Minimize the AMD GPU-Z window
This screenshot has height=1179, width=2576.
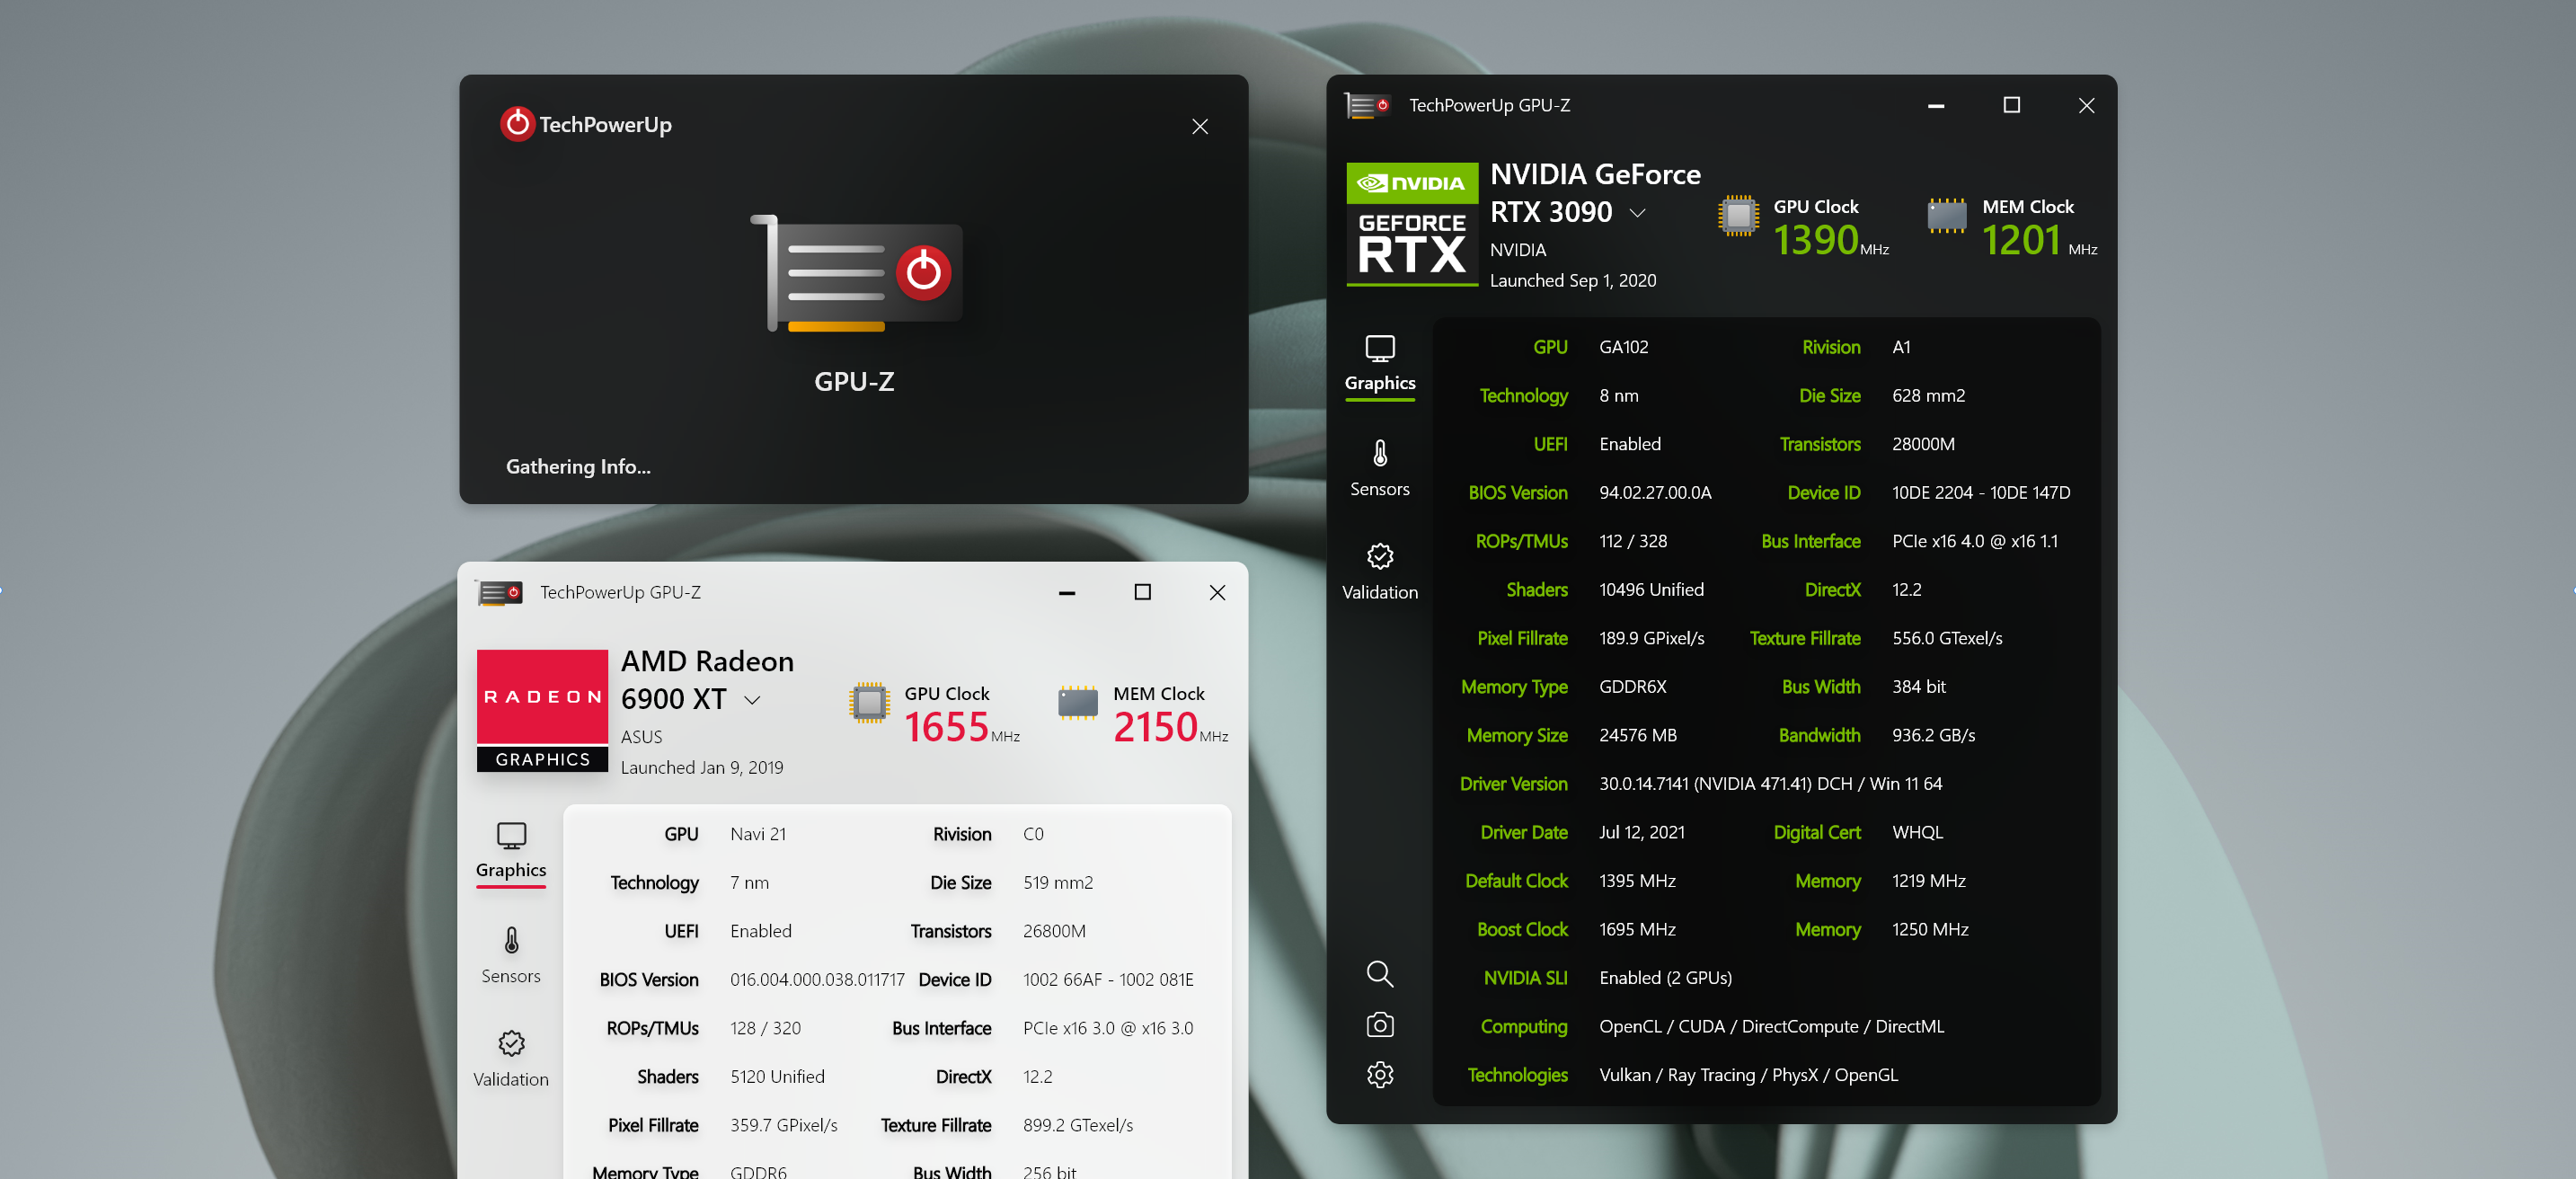point(1066,592)
